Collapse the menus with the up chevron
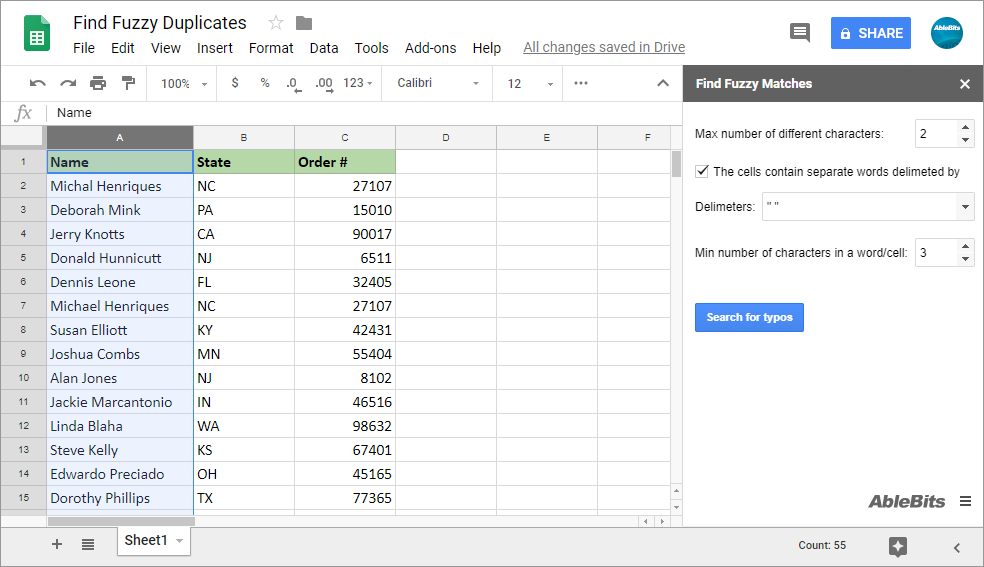This screenshot has height=567, width=984. (x=663, y=83)
